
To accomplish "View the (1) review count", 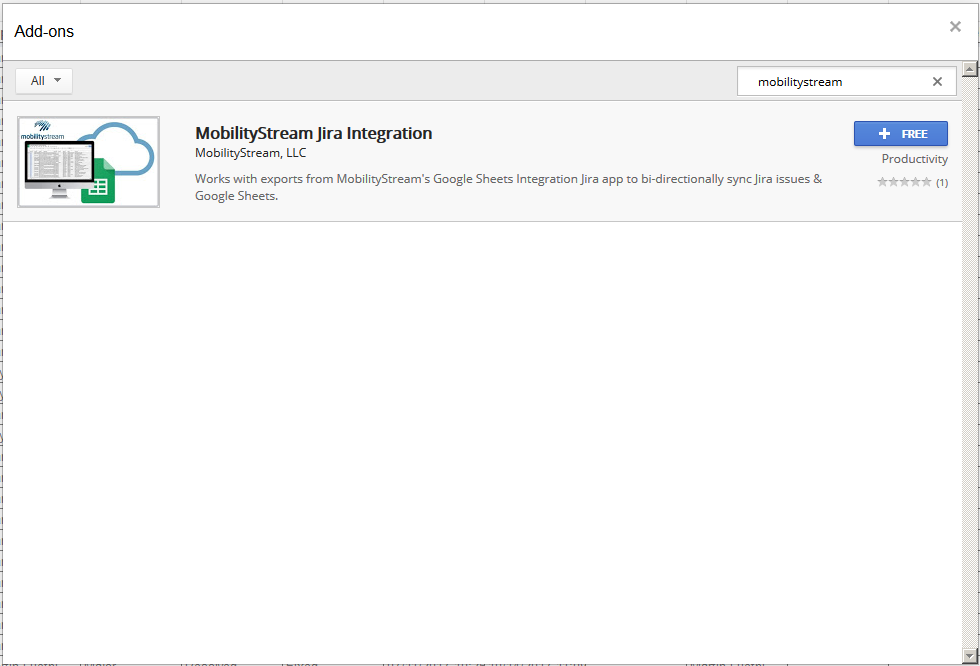I will tap(942, 182).
